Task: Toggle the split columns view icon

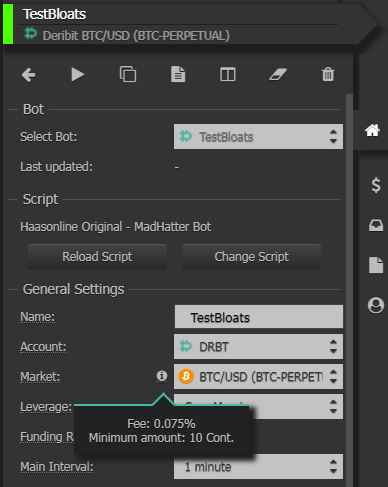Action: point(228,74)
